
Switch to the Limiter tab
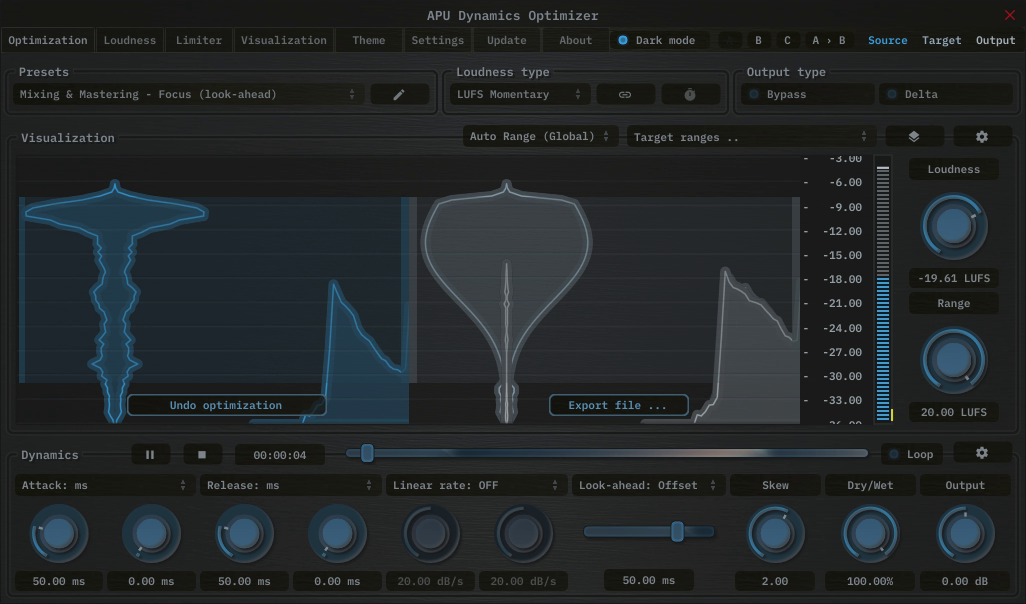point(199,40)
